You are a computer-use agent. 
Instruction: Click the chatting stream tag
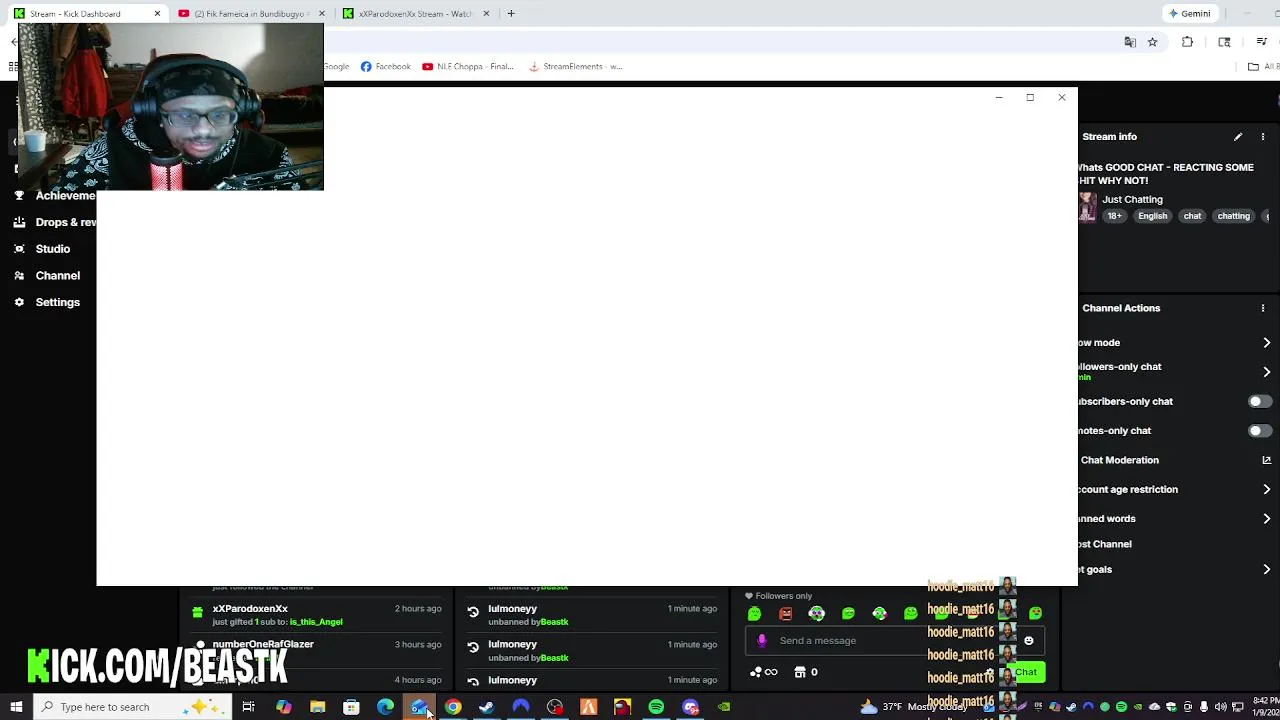pyautogui.click(x=1233, y=216)
